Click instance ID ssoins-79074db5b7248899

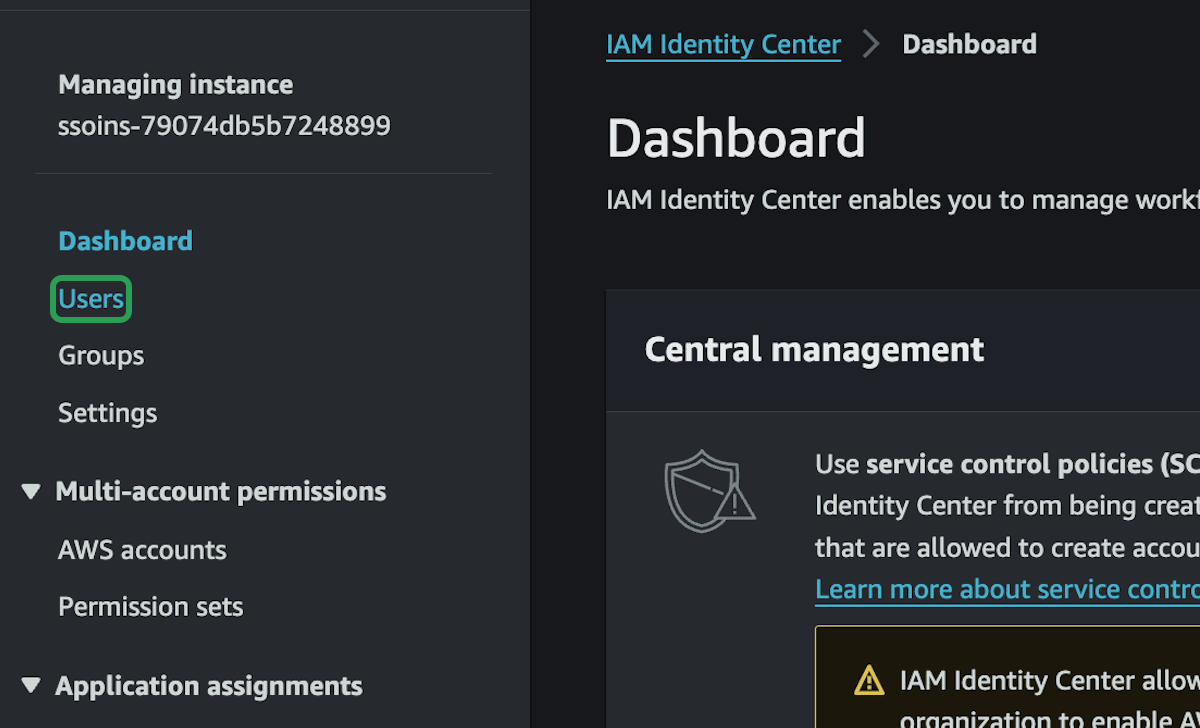coord(224,126)
